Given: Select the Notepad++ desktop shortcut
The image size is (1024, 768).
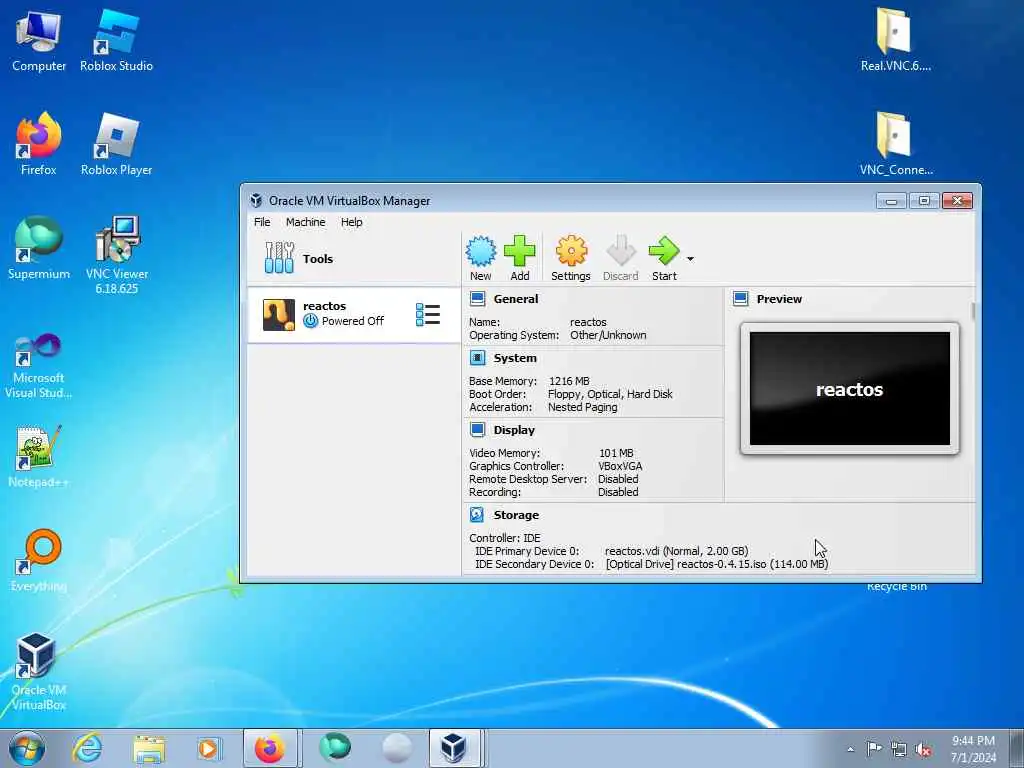Looking at the screenshot, I should (x=38, y=456).
